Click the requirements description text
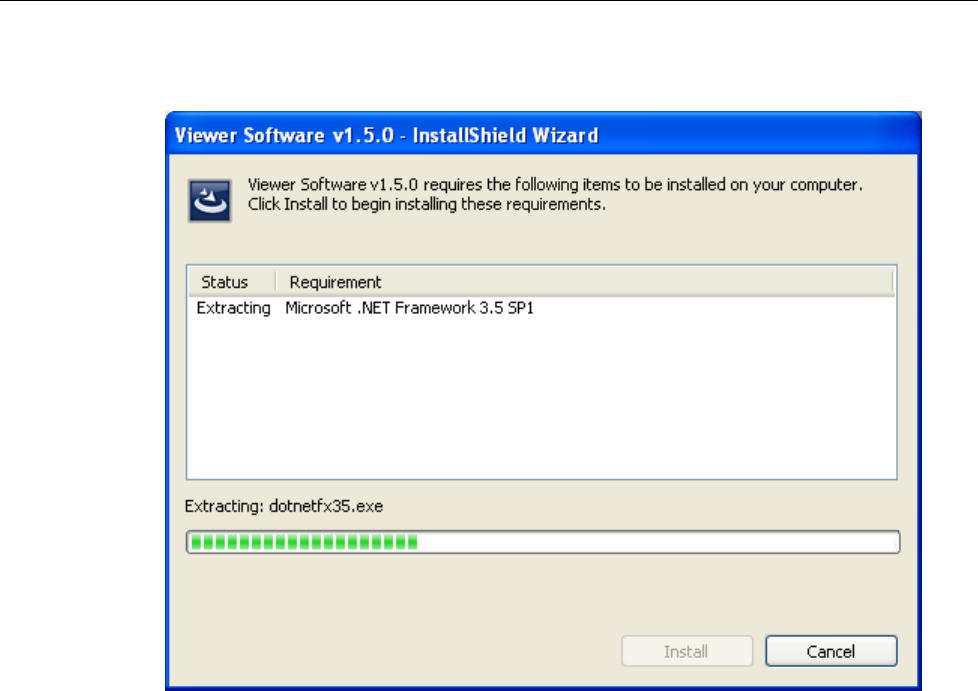 555,195
